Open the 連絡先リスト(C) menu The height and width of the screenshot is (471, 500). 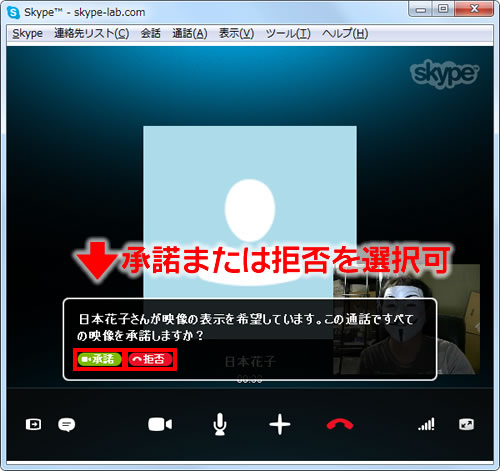(91, 33)
